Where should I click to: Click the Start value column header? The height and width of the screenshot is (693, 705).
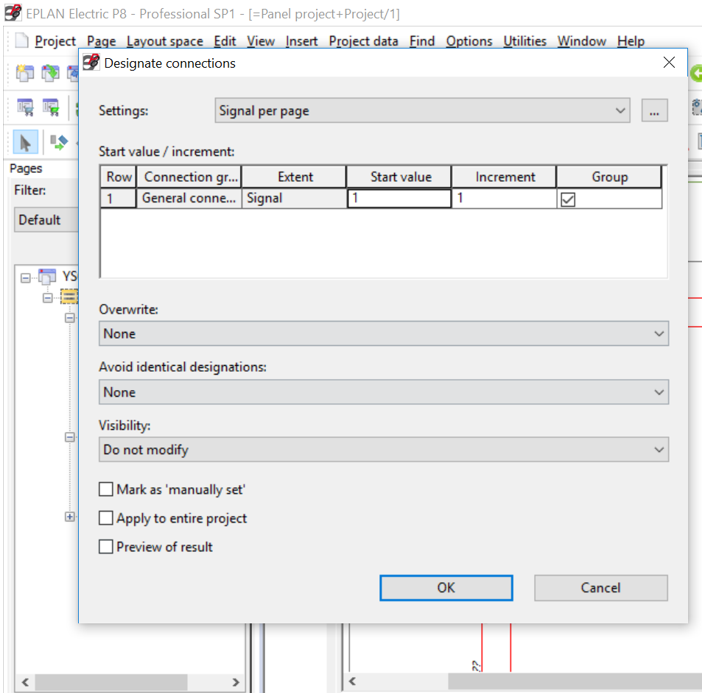pyautogui.click(x=399, y=177)
